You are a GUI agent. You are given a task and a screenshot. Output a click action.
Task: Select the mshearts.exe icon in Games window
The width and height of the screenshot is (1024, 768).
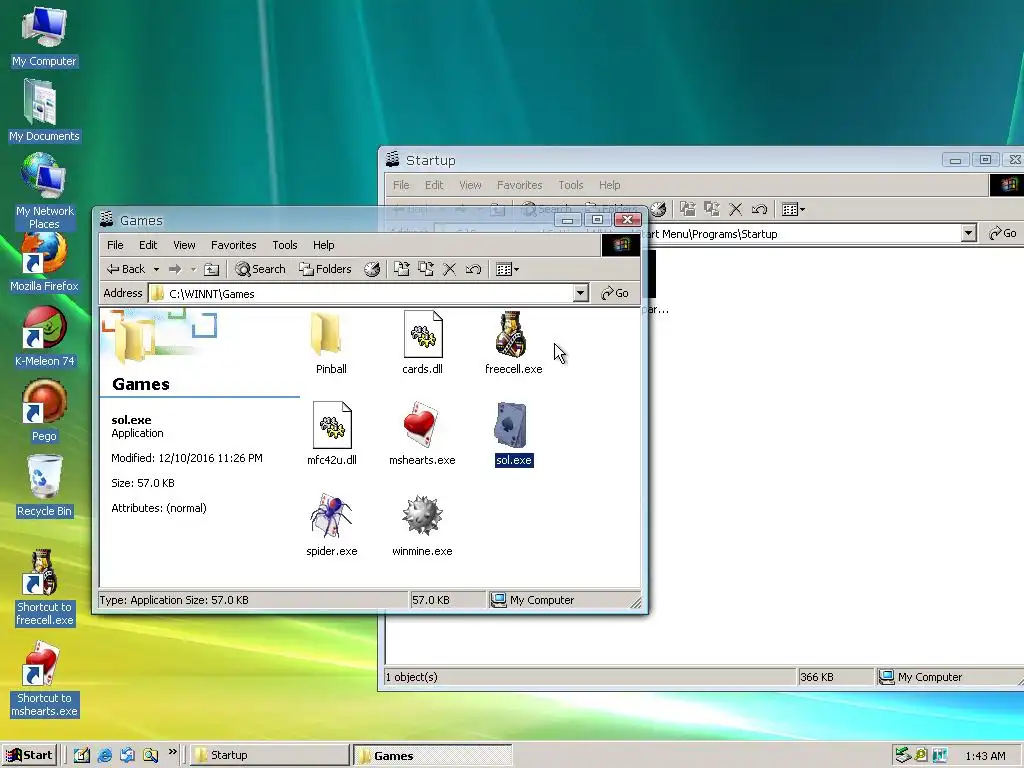pos(422,433)
